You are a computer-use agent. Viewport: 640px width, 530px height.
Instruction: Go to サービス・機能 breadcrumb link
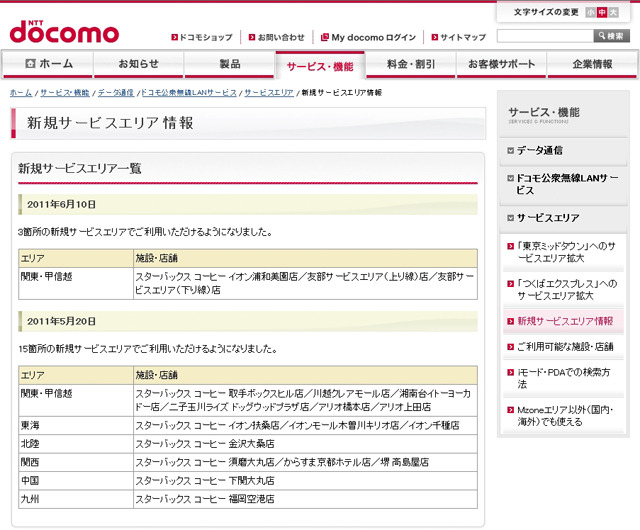coord(64,93)
